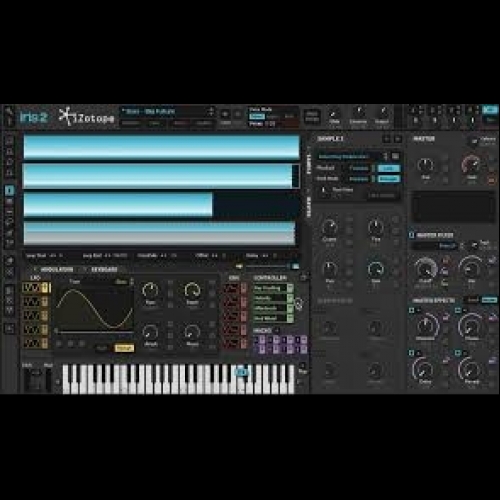Click the purple Macro controls grid

pos(281,345)
